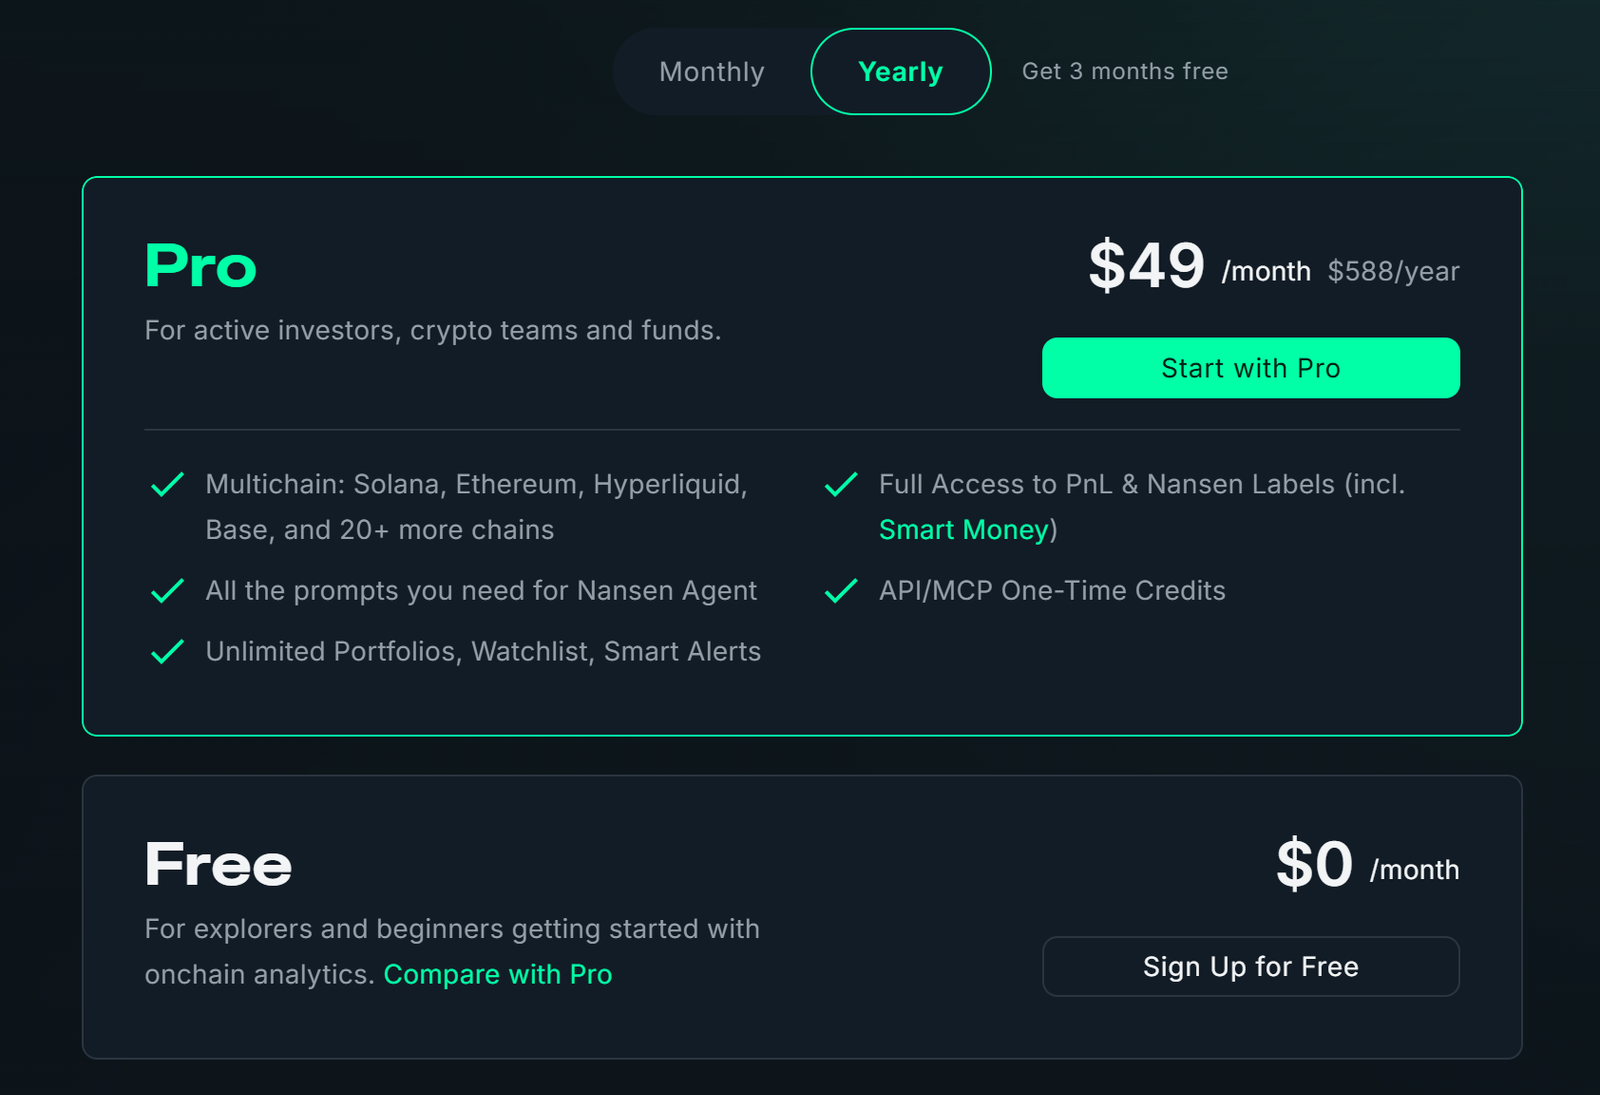The image size is (1600, 1095).
Task: Click the checkmark beside the Multichain feature
Action: click(x=167, y=484)
